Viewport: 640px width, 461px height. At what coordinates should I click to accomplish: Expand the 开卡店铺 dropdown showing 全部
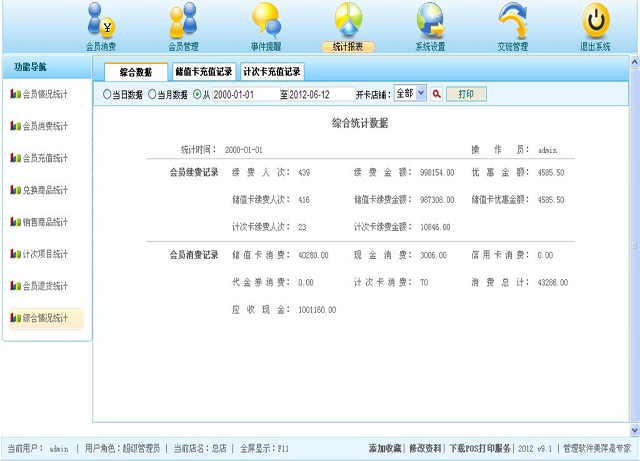tap(410, 93)
